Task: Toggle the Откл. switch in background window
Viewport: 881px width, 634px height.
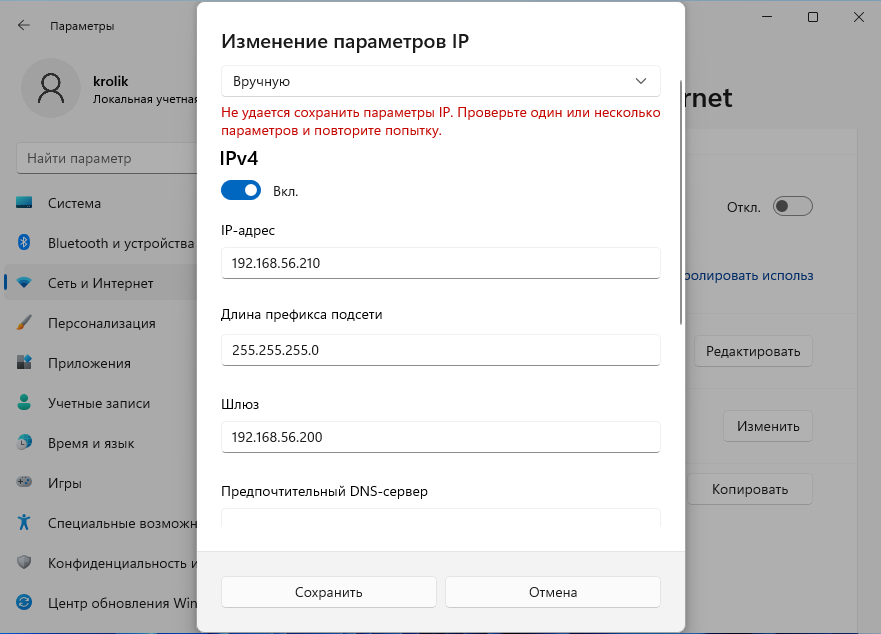Action: coord(792,206)
